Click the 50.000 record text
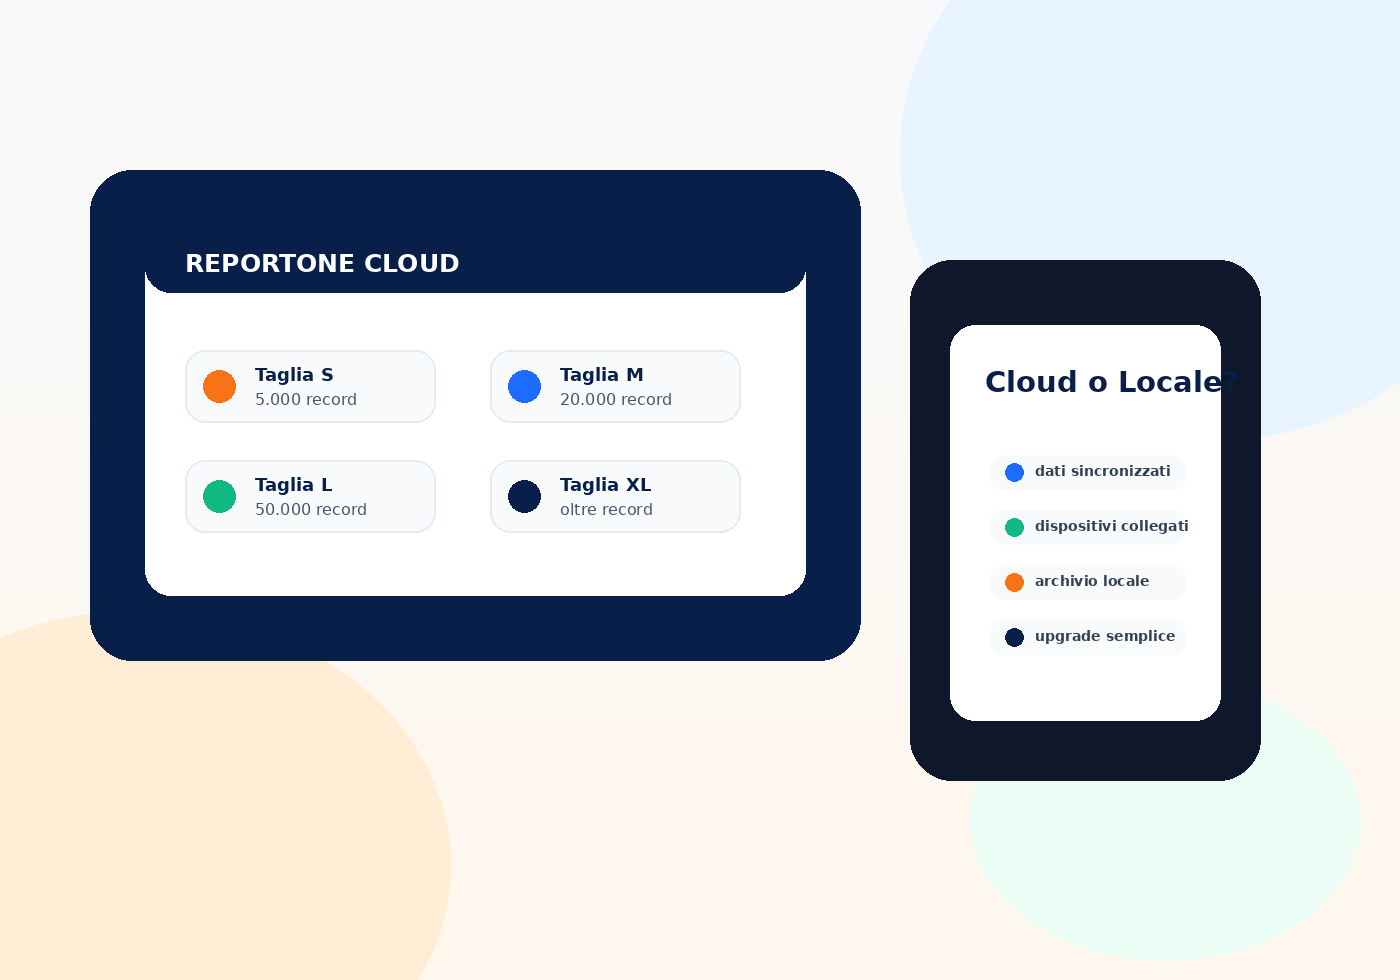Image resolution: width=1400 pixels, height=980 pixels. coord(311,509)
